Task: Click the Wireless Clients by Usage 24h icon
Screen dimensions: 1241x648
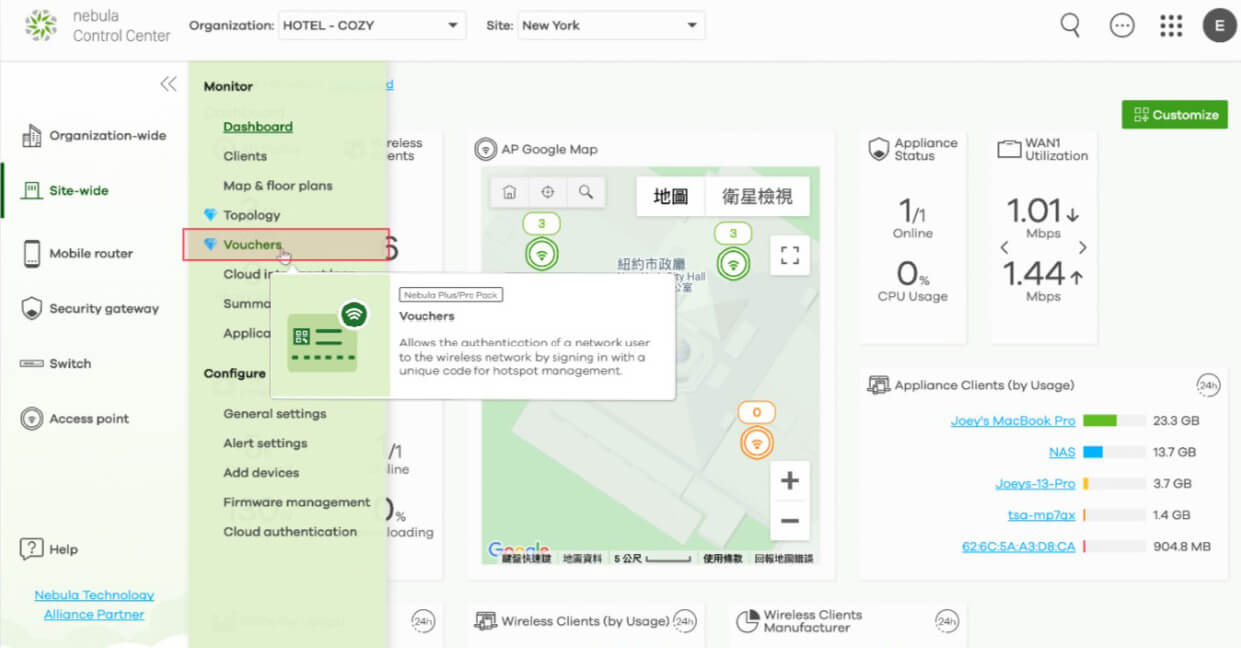Action: point(684,621)
